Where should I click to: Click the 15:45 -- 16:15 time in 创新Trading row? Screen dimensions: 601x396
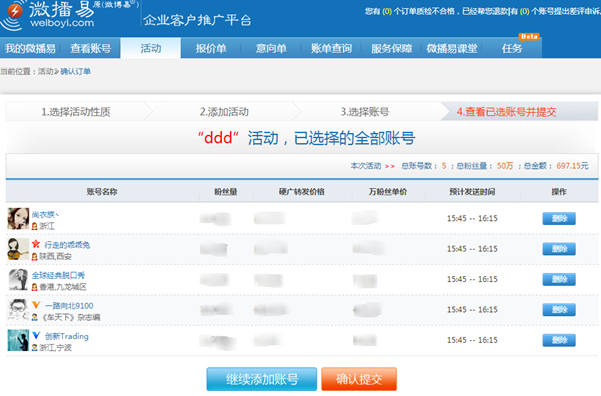tap(472, 340)
